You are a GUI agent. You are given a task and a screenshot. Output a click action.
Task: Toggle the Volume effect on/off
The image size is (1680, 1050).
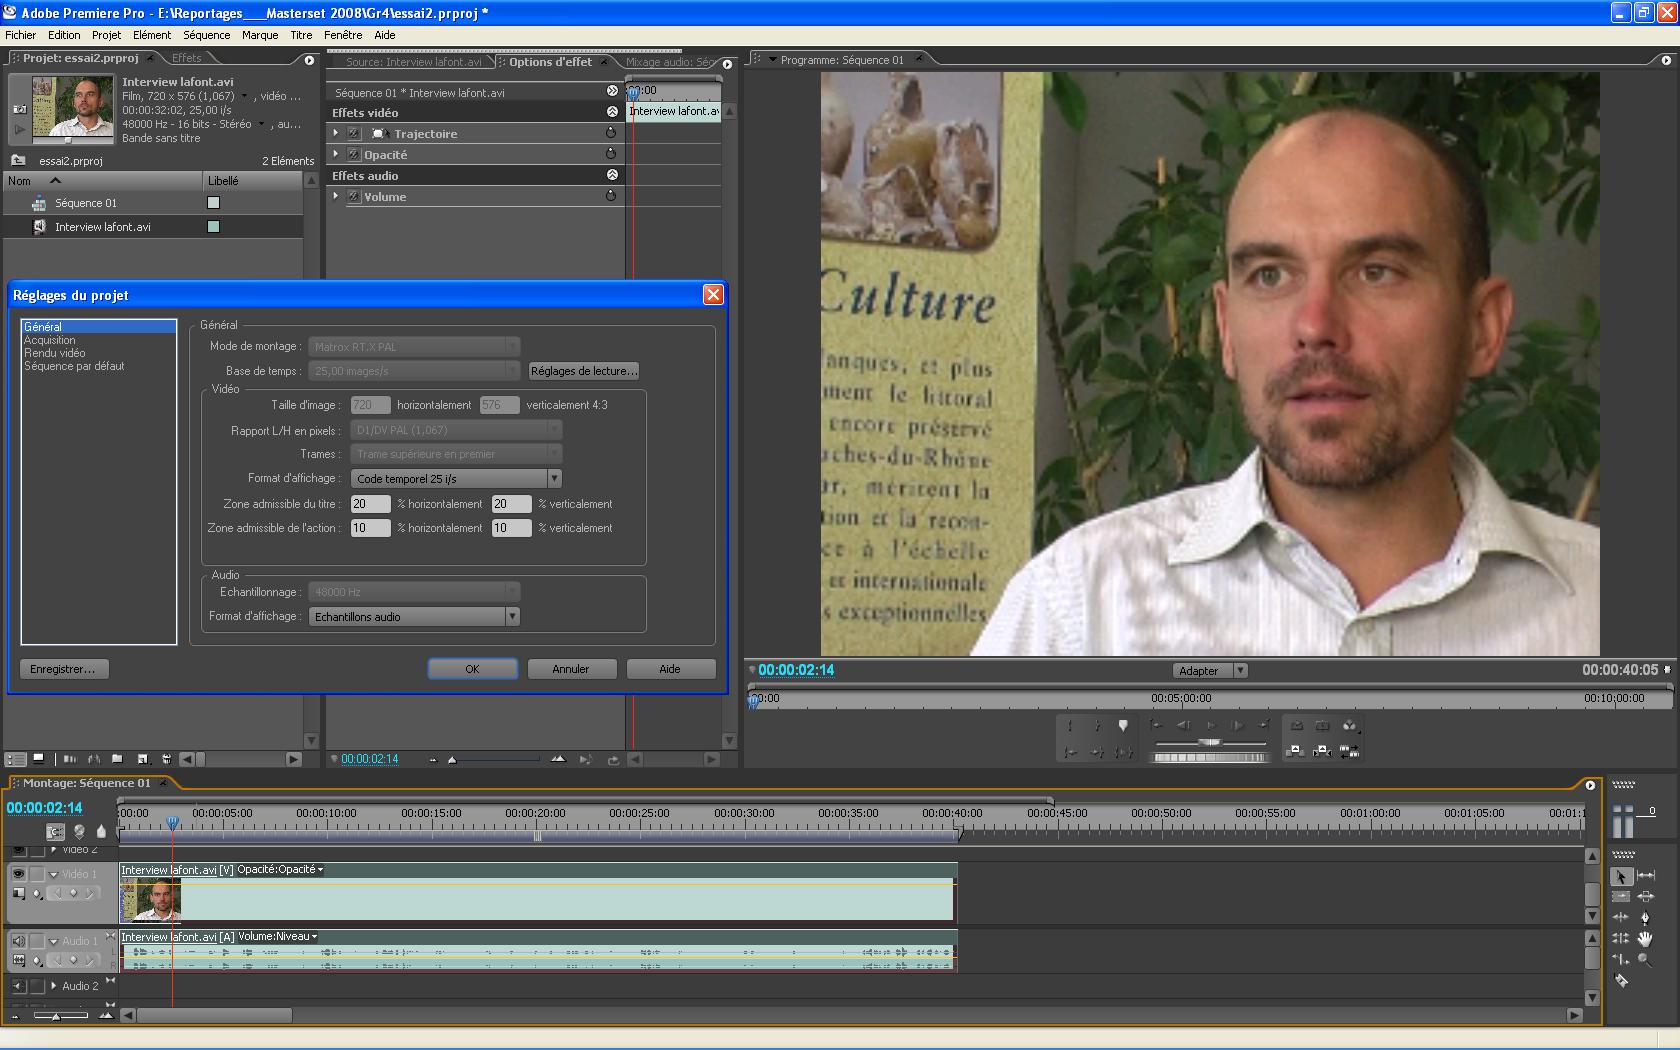(x=353, y=196)
